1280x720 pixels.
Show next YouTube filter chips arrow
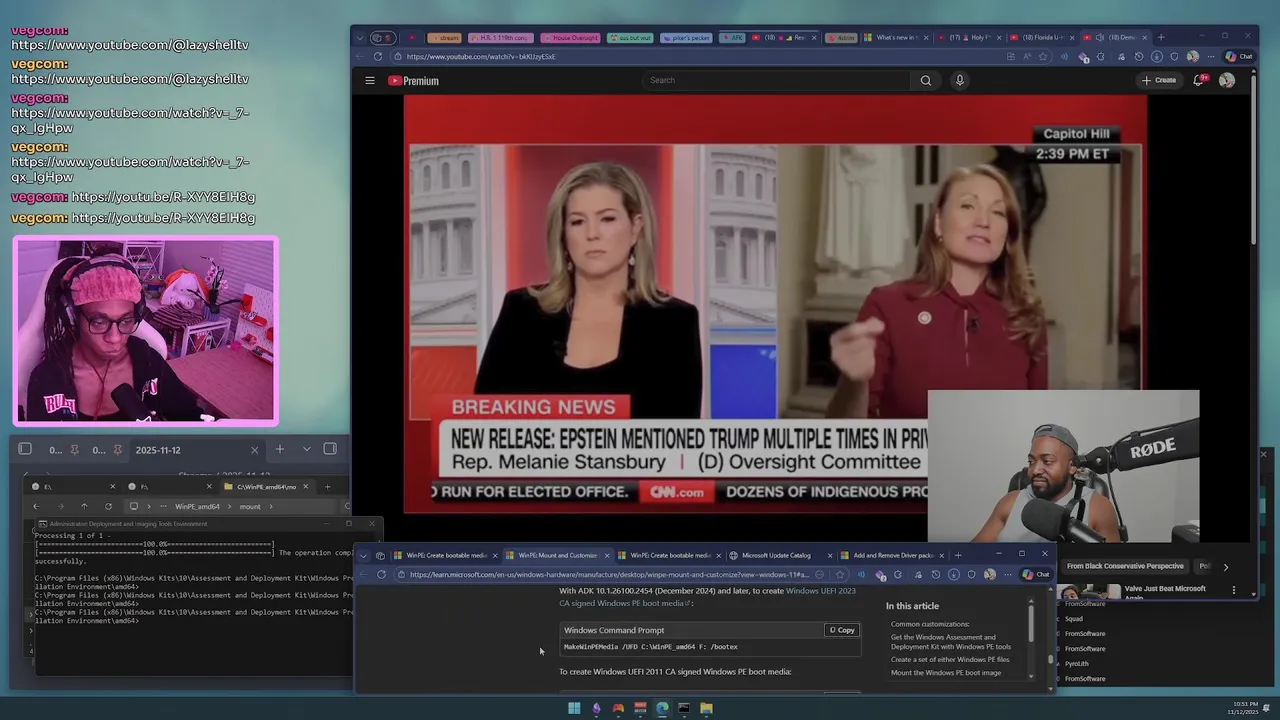click(1226, 566)
